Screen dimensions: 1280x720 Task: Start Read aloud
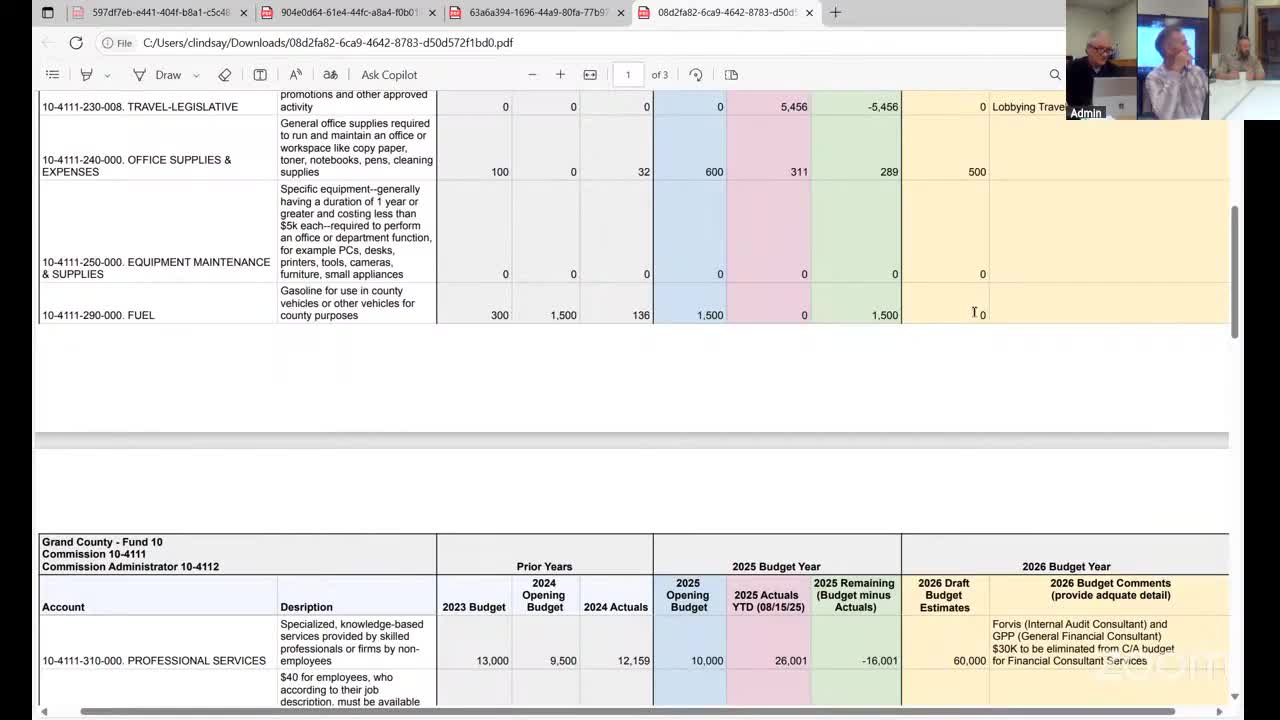[296, 75]
